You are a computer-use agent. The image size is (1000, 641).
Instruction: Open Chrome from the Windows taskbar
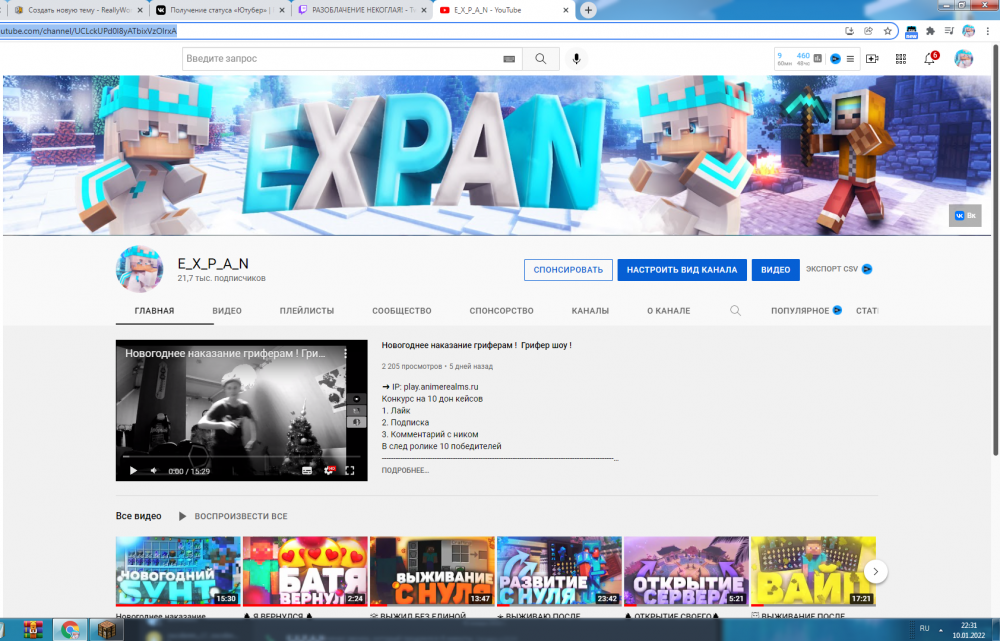[70, 630]
